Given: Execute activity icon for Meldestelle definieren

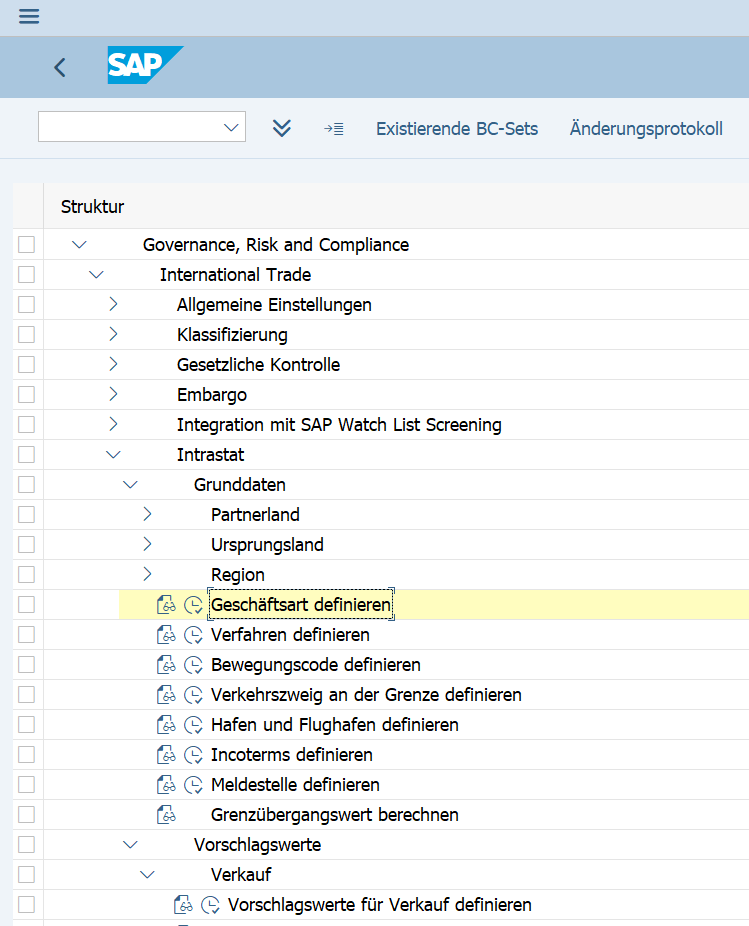Looking at the screenshot, I should click(194, 785).
